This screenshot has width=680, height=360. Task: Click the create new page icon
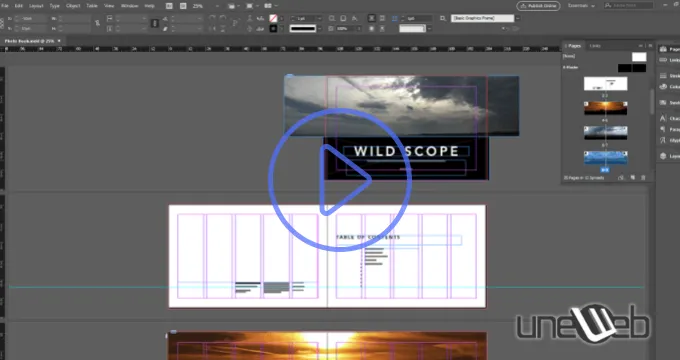click(632, 178)
